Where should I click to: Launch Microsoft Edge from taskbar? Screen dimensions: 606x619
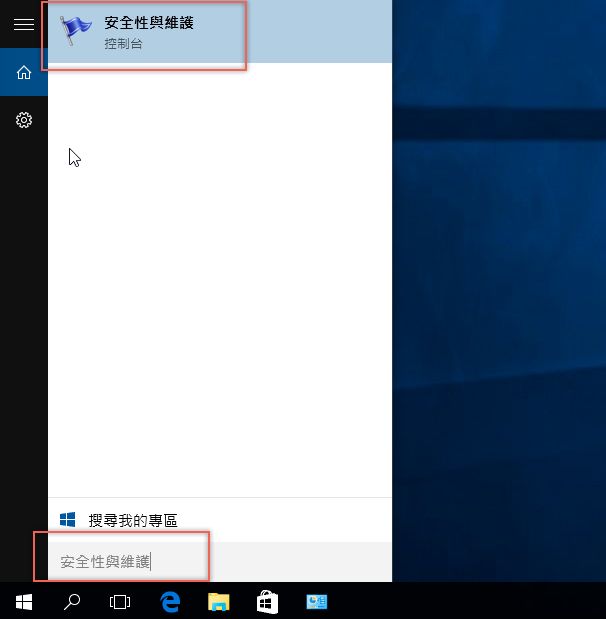170,601
